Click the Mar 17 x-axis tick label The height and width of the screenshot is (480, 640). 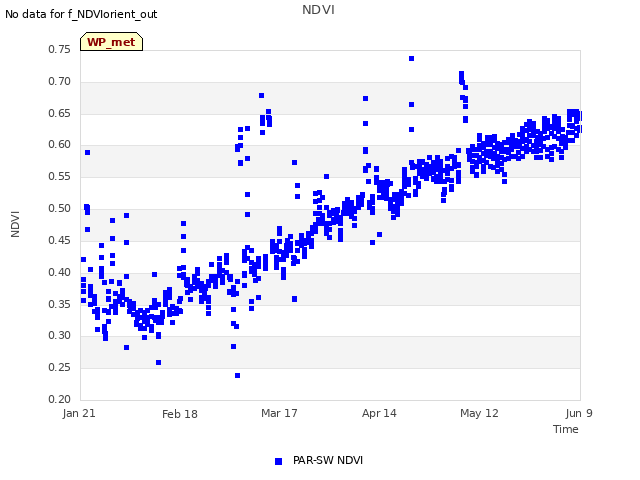[x=279, y=413]
